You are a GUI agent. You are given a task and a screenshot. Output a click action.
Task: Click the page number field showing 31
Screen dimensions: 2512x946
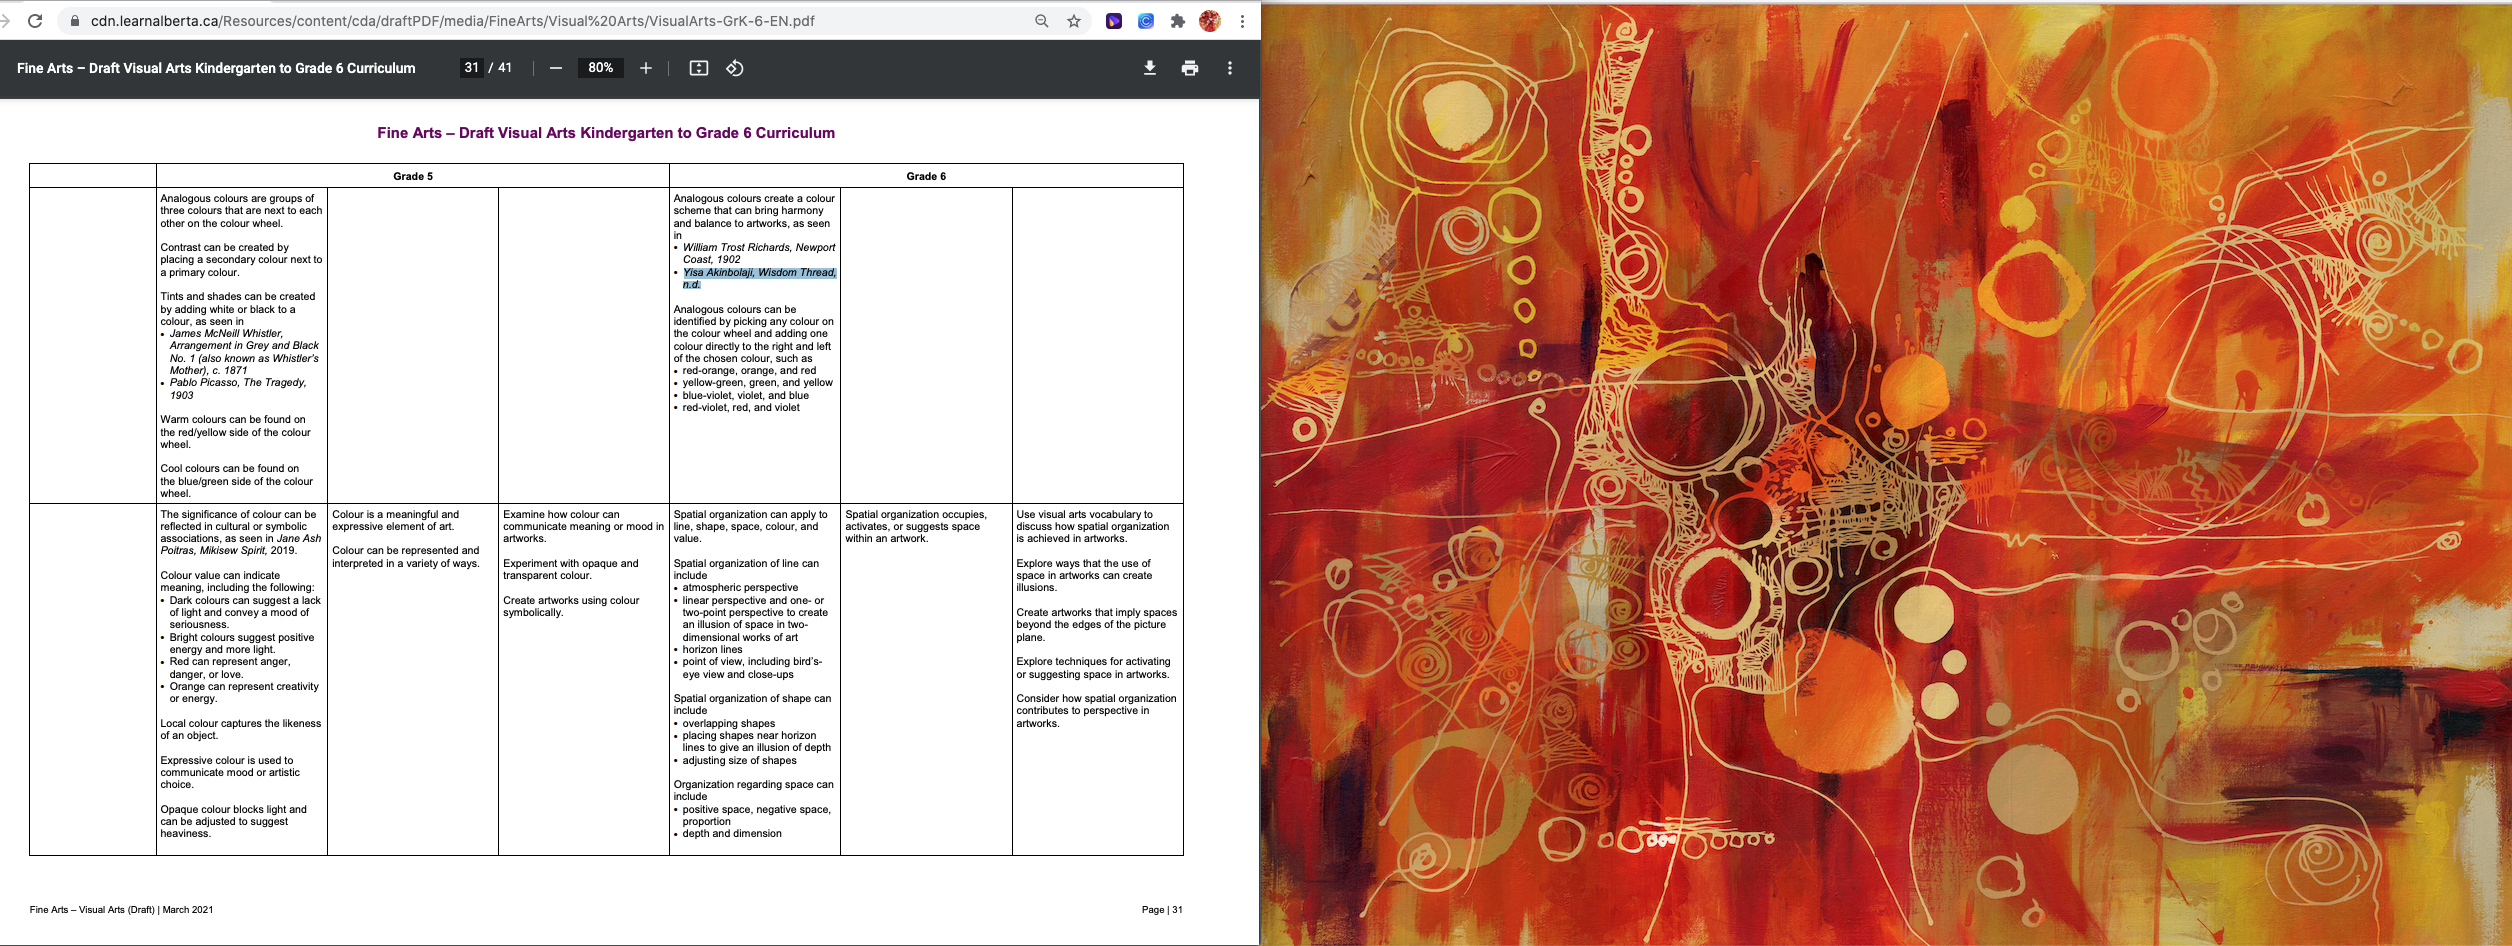(472, 68)
